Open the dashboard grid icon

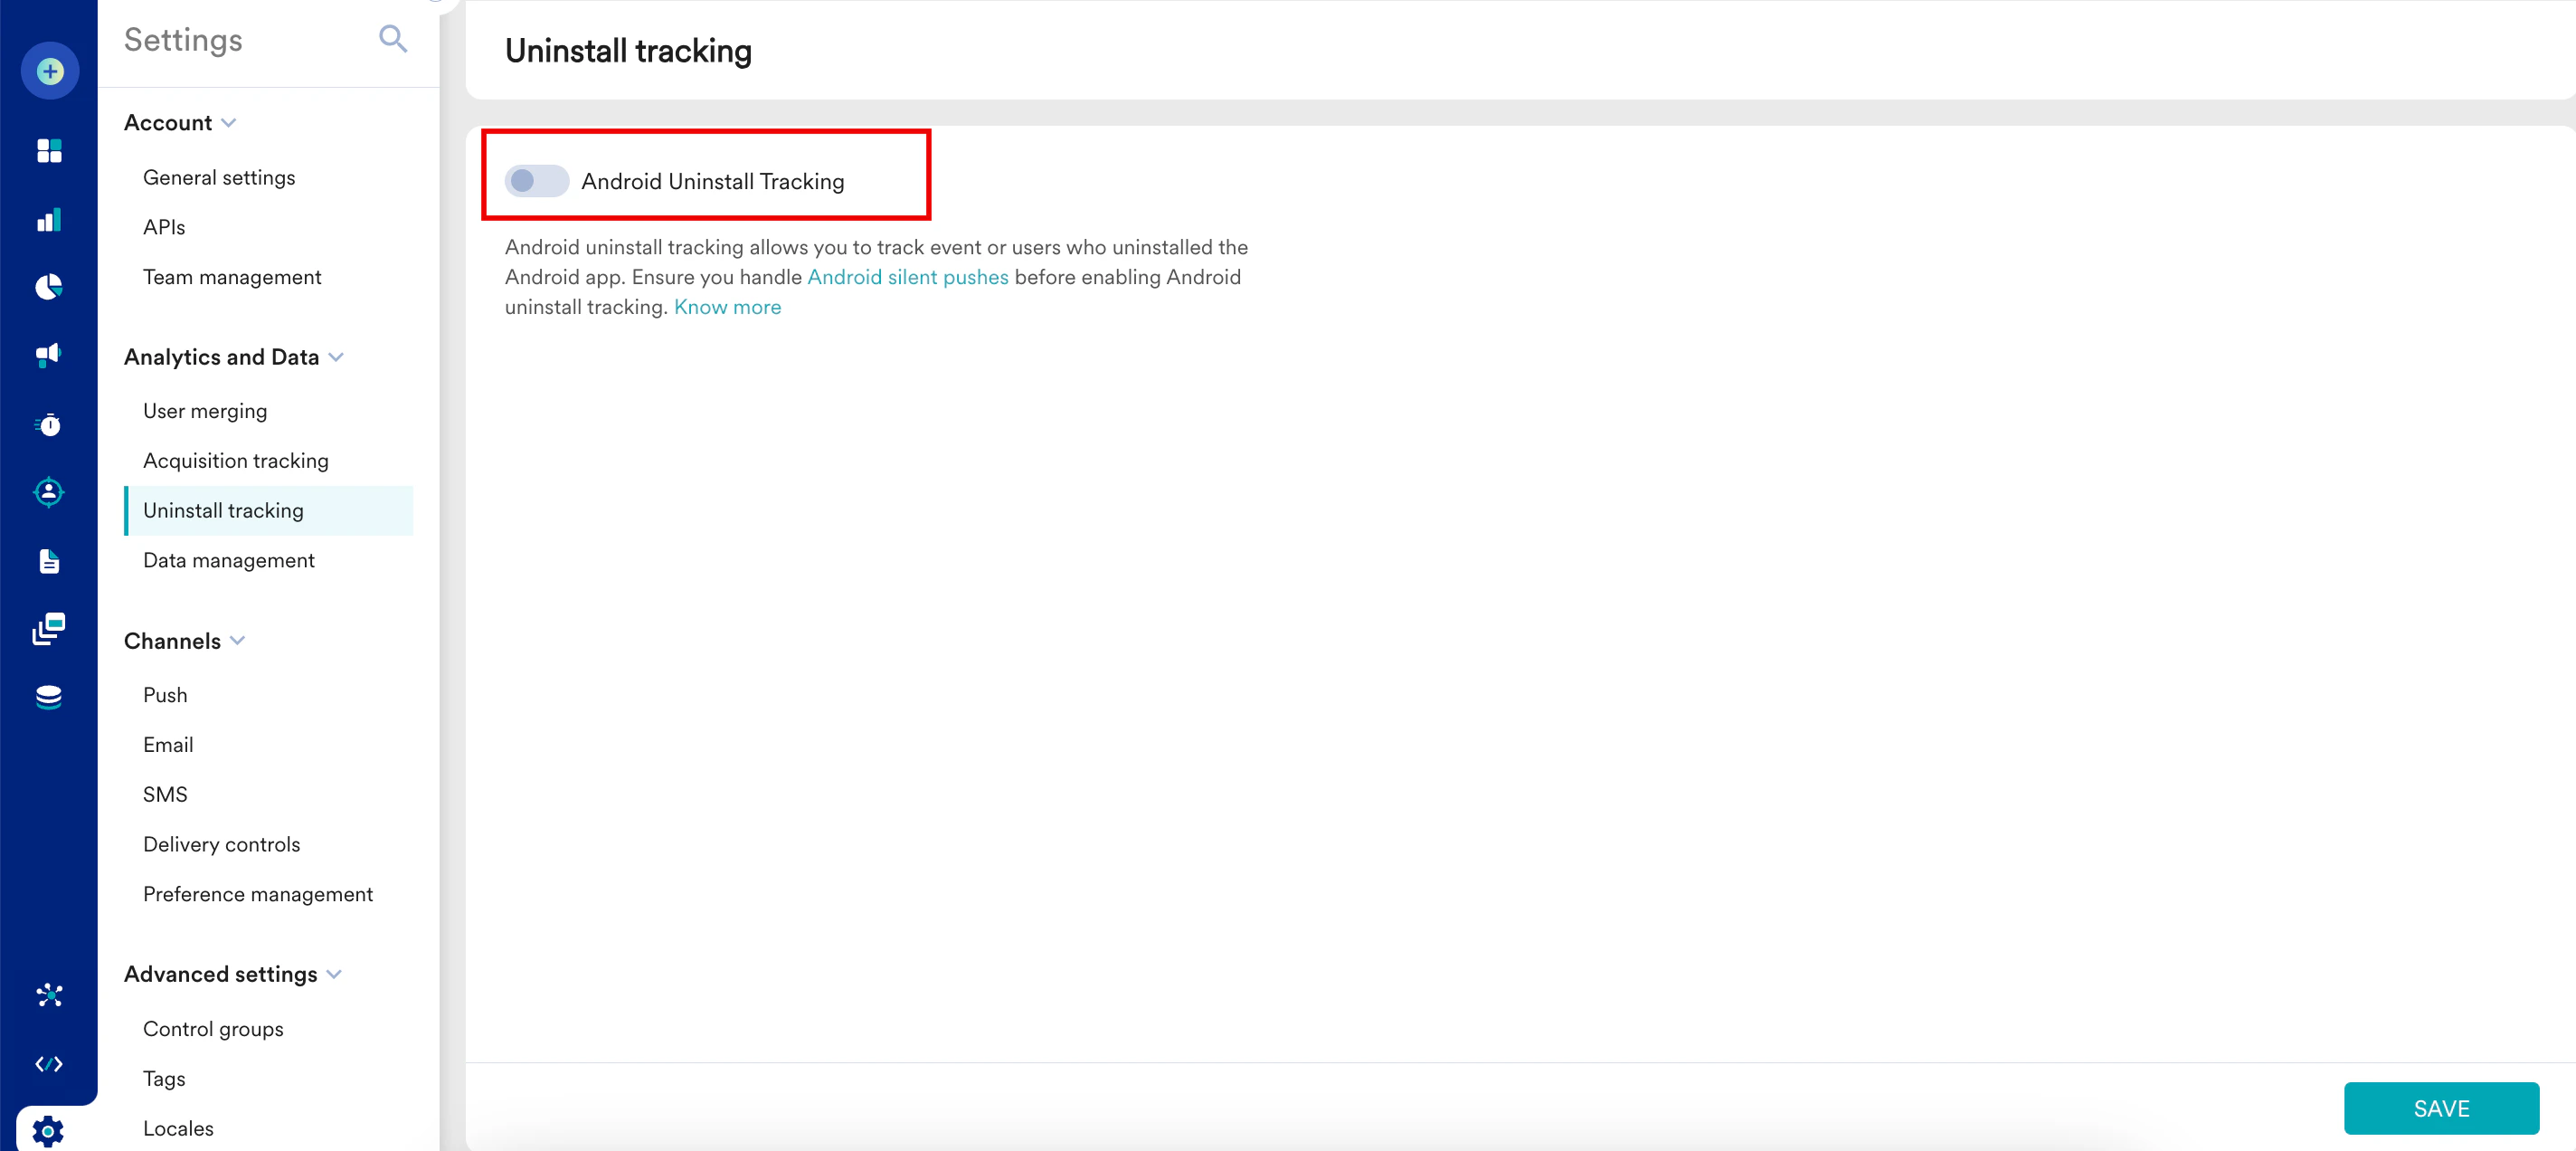[x=49, y=151]
